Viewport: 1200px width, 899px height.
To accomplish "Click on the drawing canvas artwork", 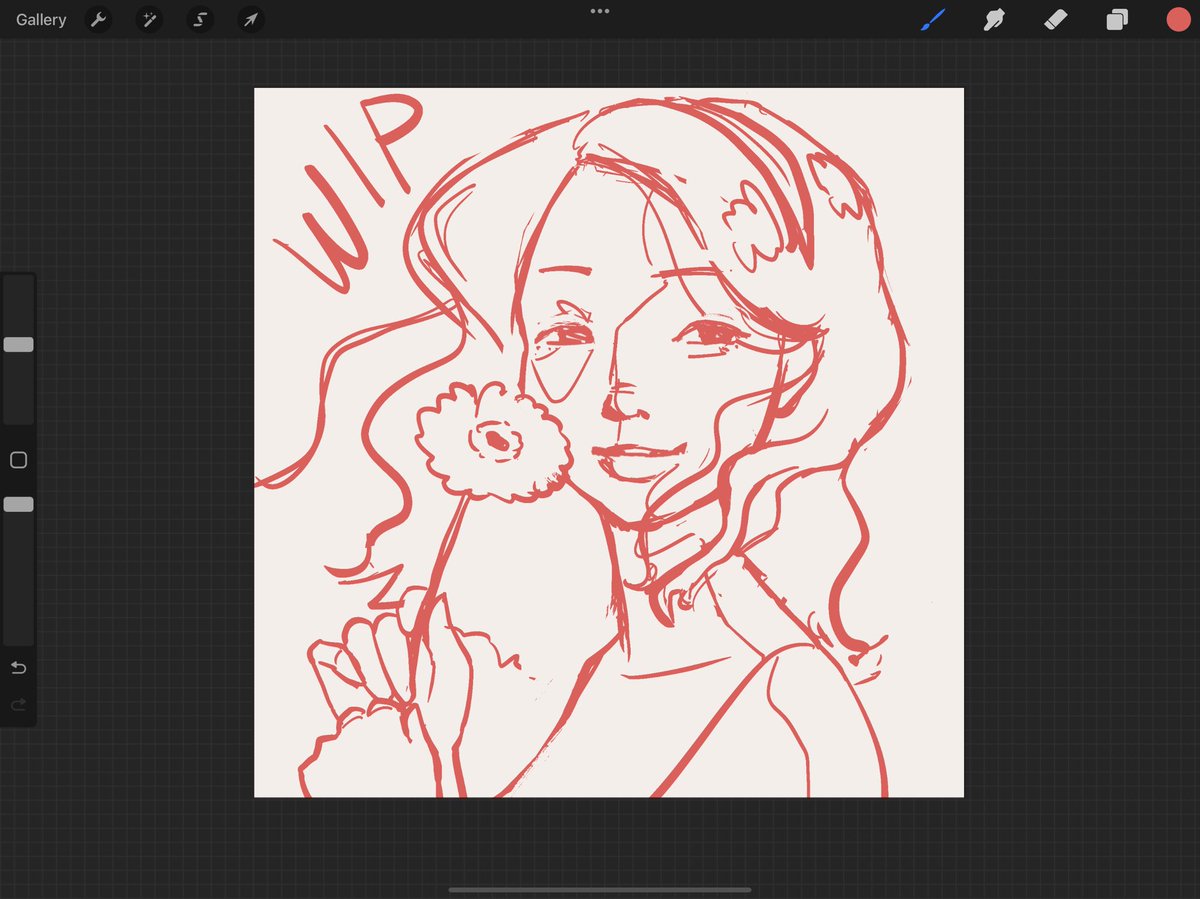I will 609,442.
